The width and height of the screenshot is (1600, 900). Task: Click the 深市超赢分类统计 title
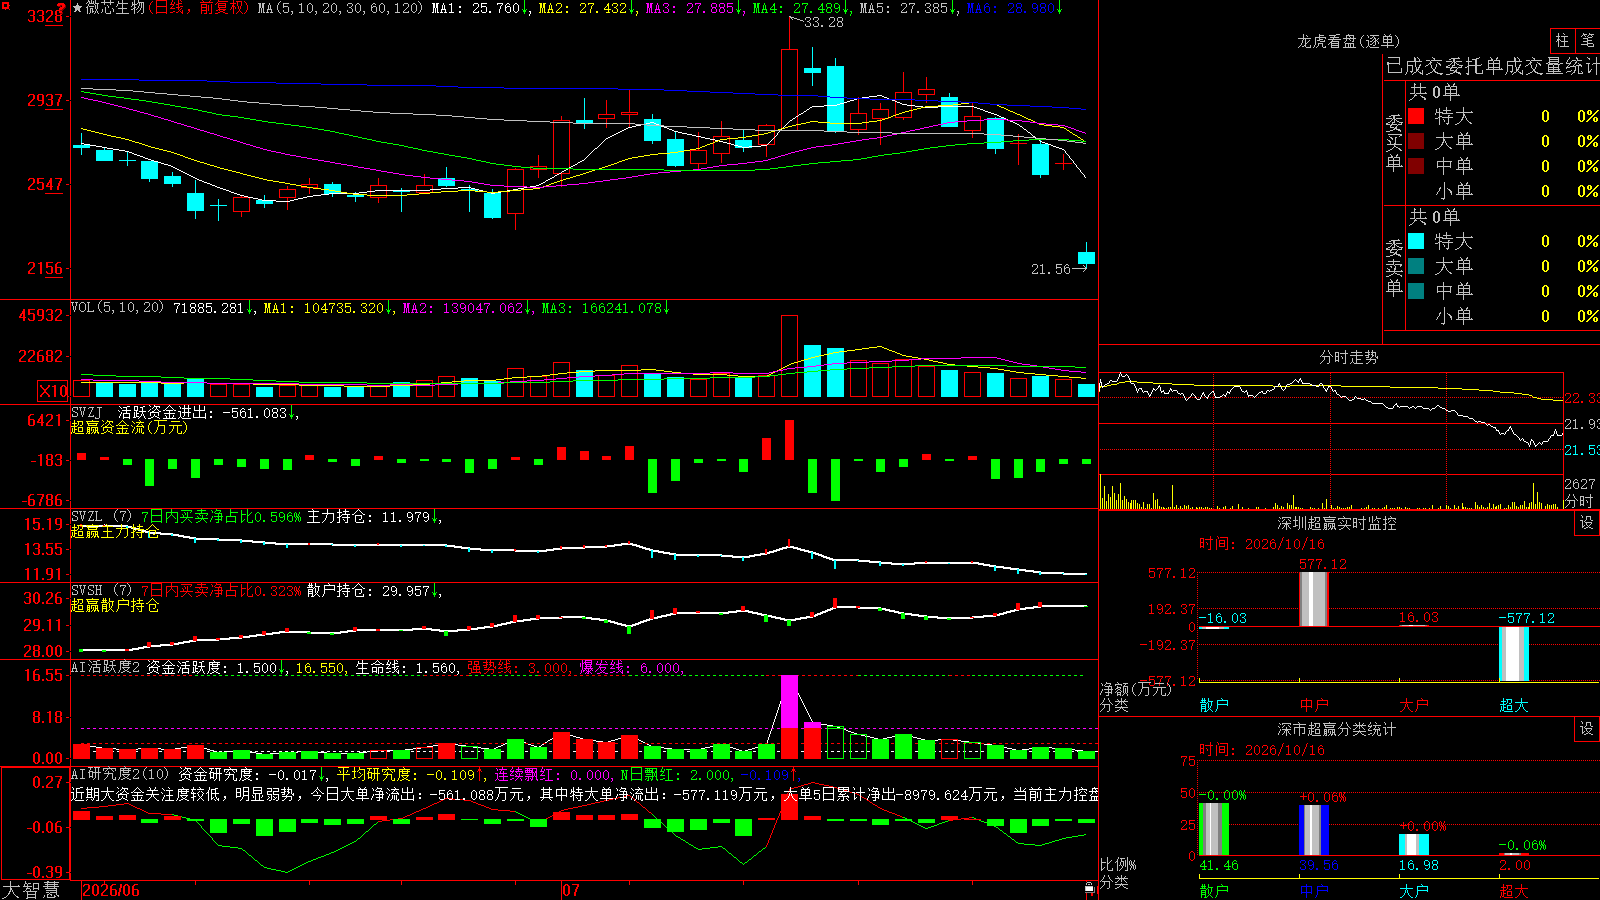(1336, 729)
